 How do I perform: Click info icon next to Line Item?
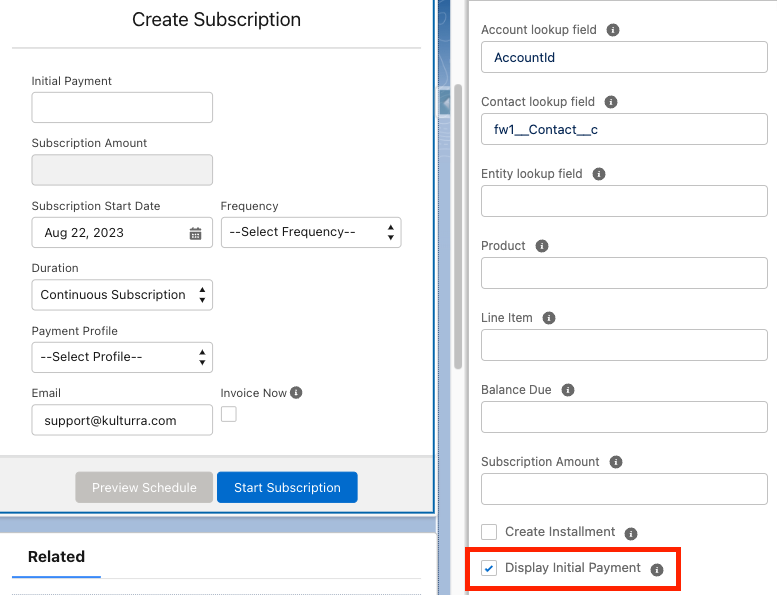point(549,318)
